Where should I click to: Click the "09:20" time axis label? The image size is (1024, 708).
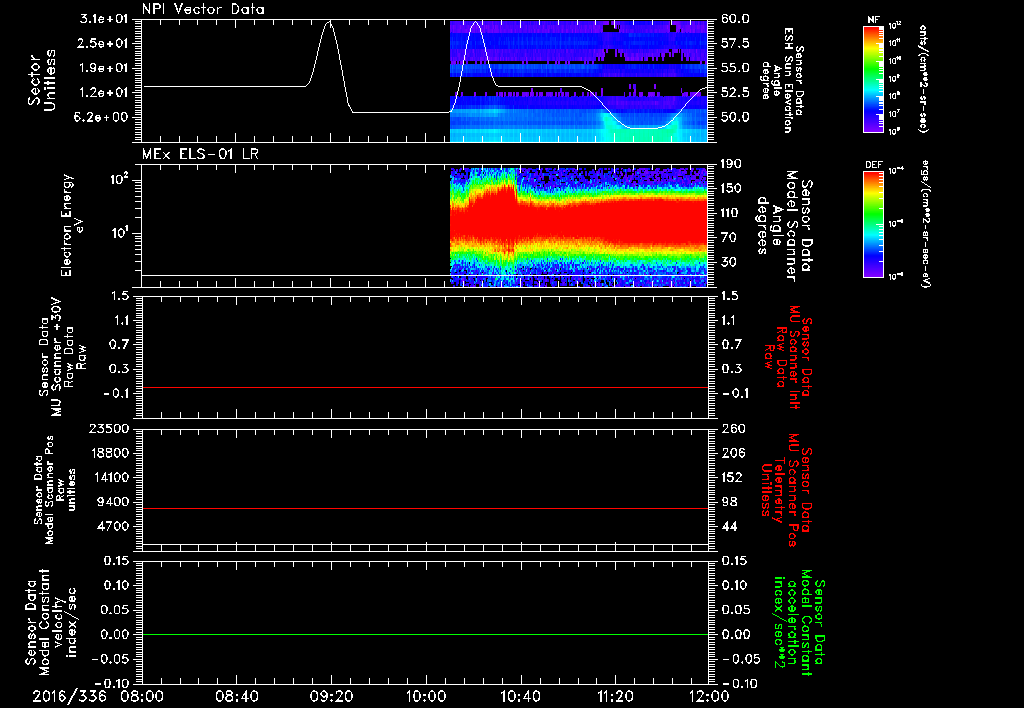point(332,696)
